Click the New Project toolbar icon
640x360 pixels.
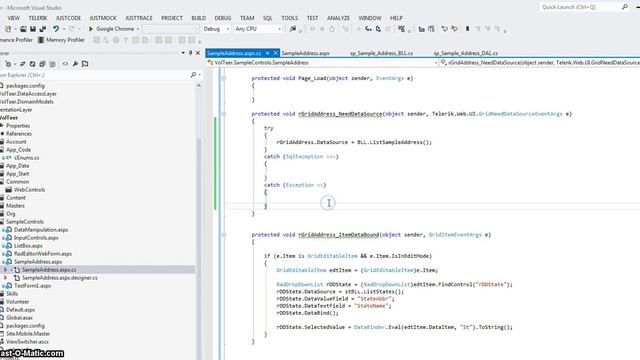pos(8,29)
